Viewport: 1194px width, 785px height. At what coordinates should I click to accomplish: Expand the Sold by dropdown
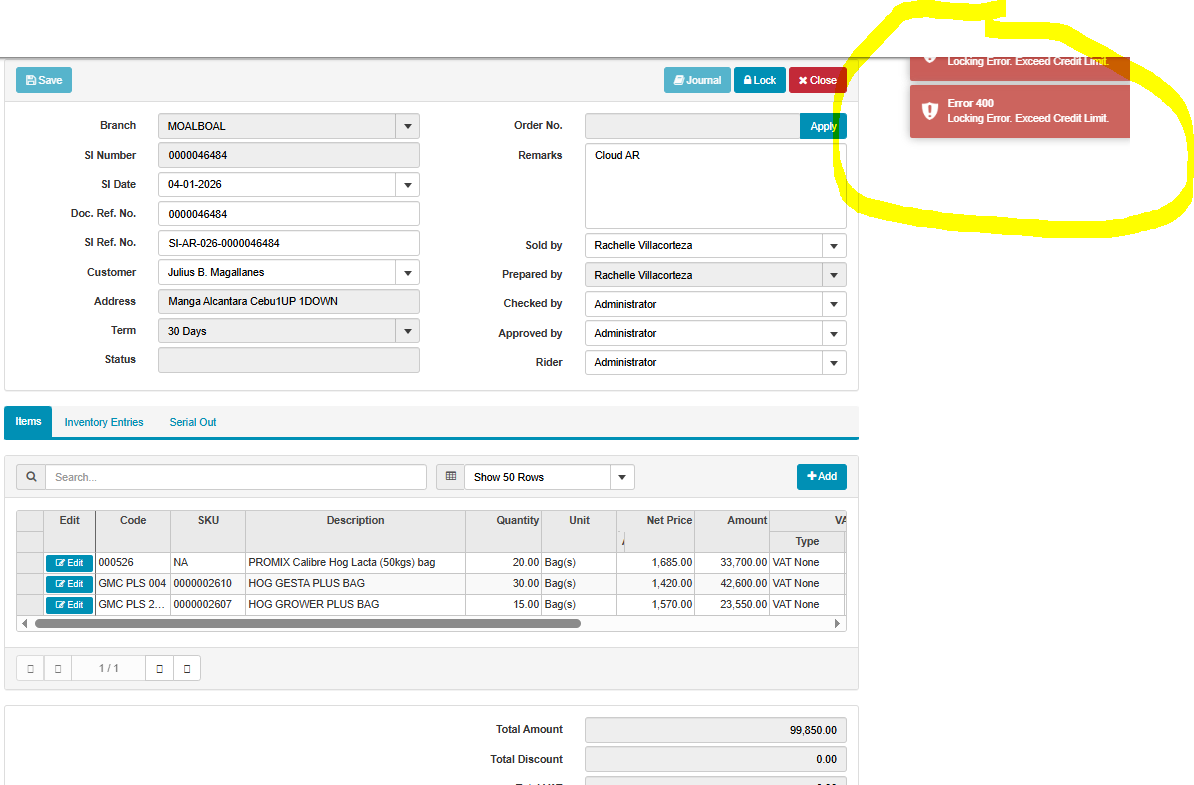834,246
